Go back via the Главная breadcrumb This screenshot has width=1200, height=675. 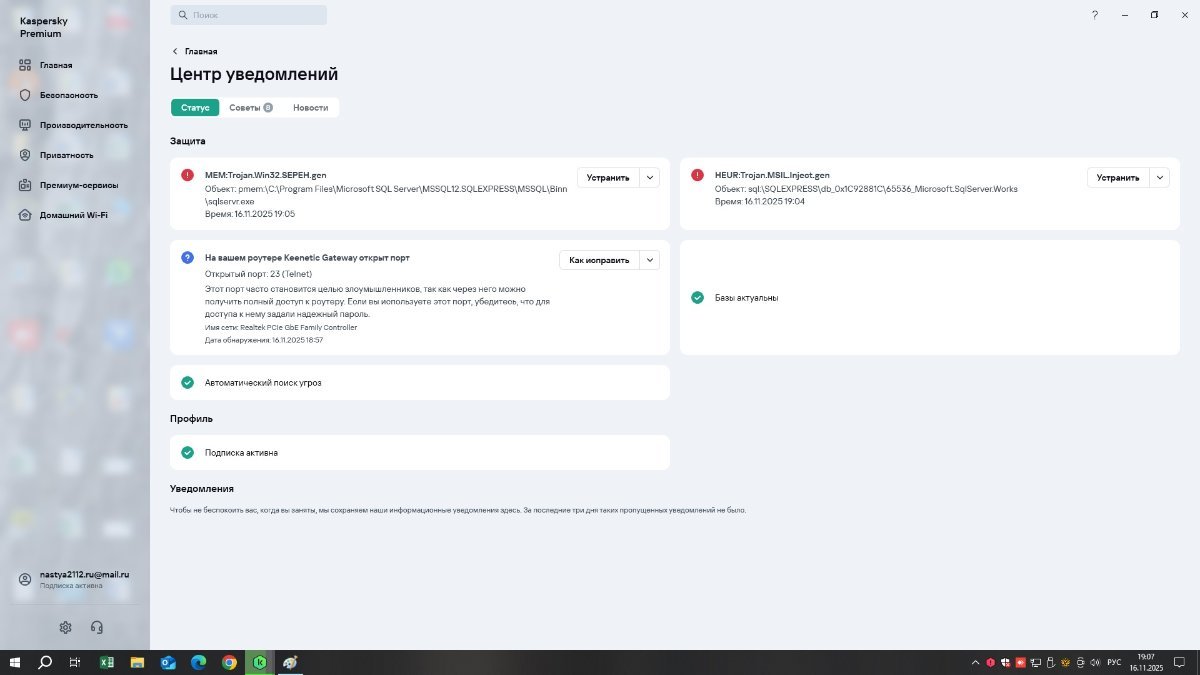click(195, 51)
